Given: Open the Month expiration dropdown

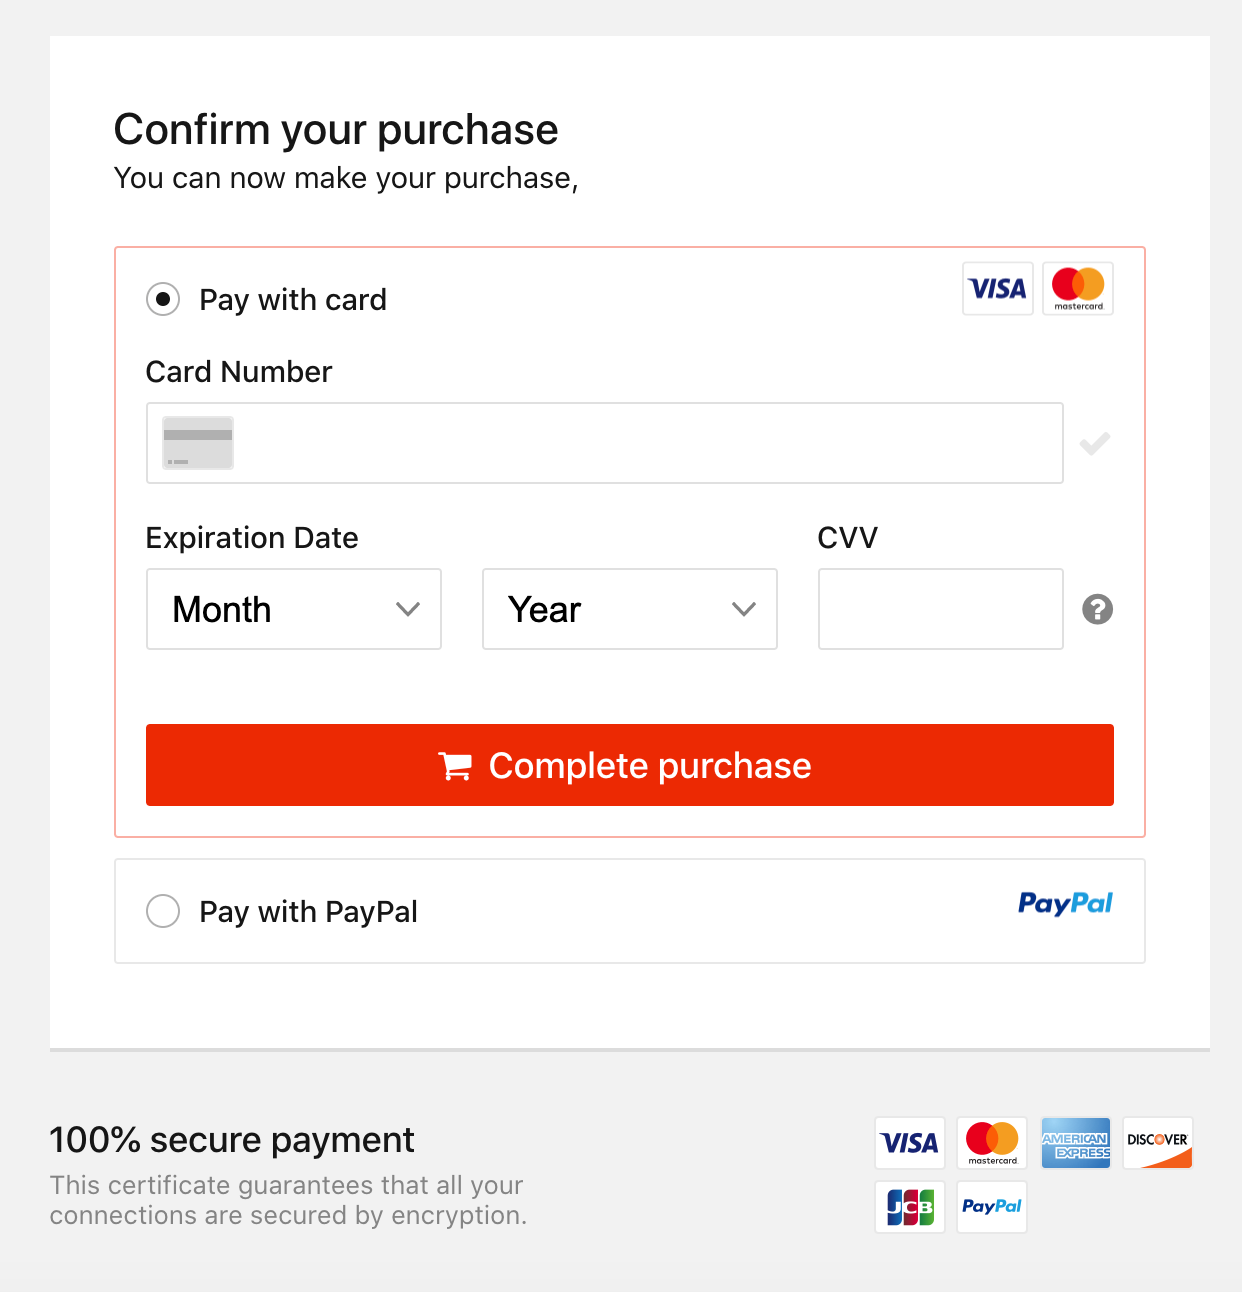Looking at the screenshot, I should 294,609.
